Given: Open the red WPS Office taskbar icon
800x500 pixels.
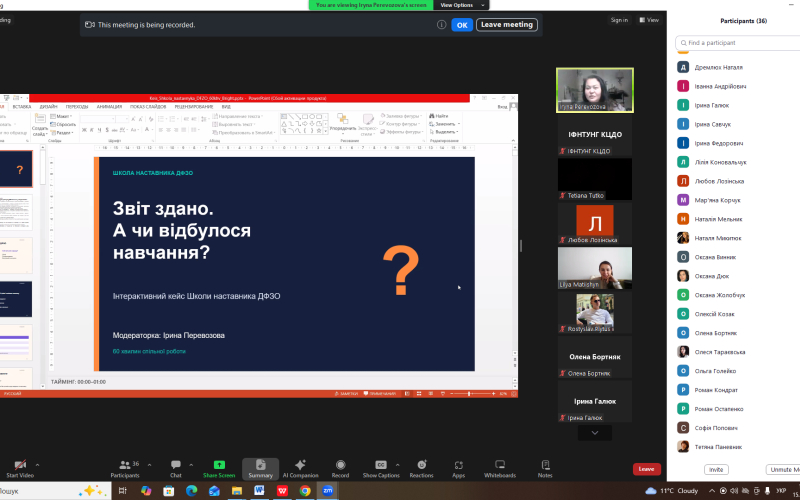Looking at the screenshot, I should click(x=282, y=491).
